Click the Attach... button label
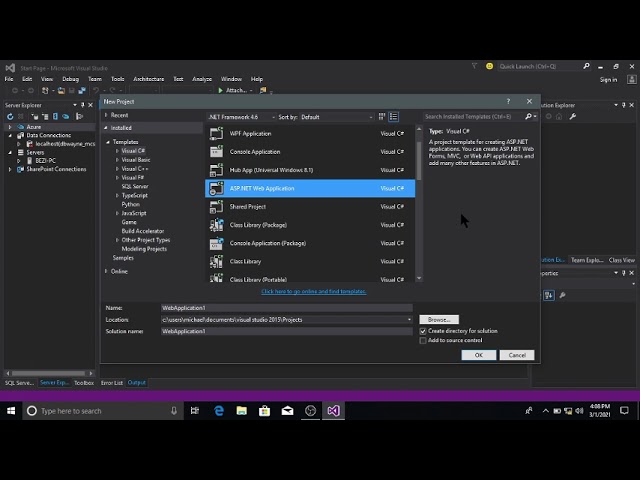The width and height of the screenshot is (640, 480). [x=236, y=90]
